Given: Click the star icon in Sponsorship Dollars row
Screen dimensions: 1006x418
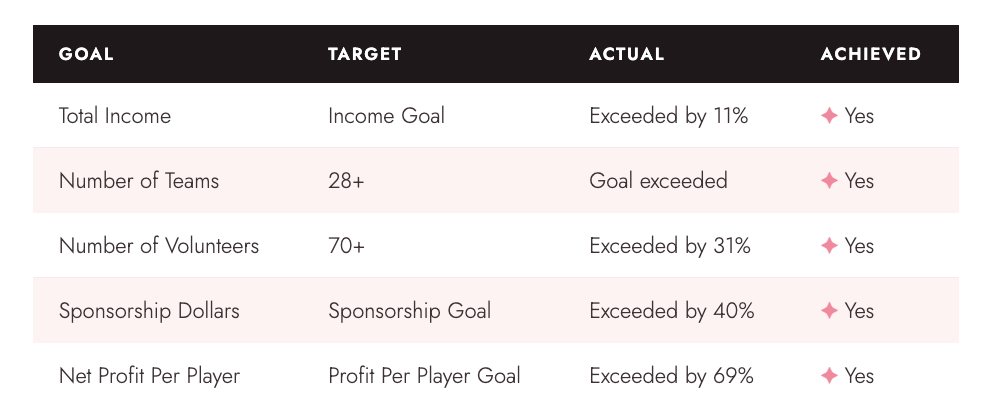Looking at the screenshot, I should (x=829, y=311).
